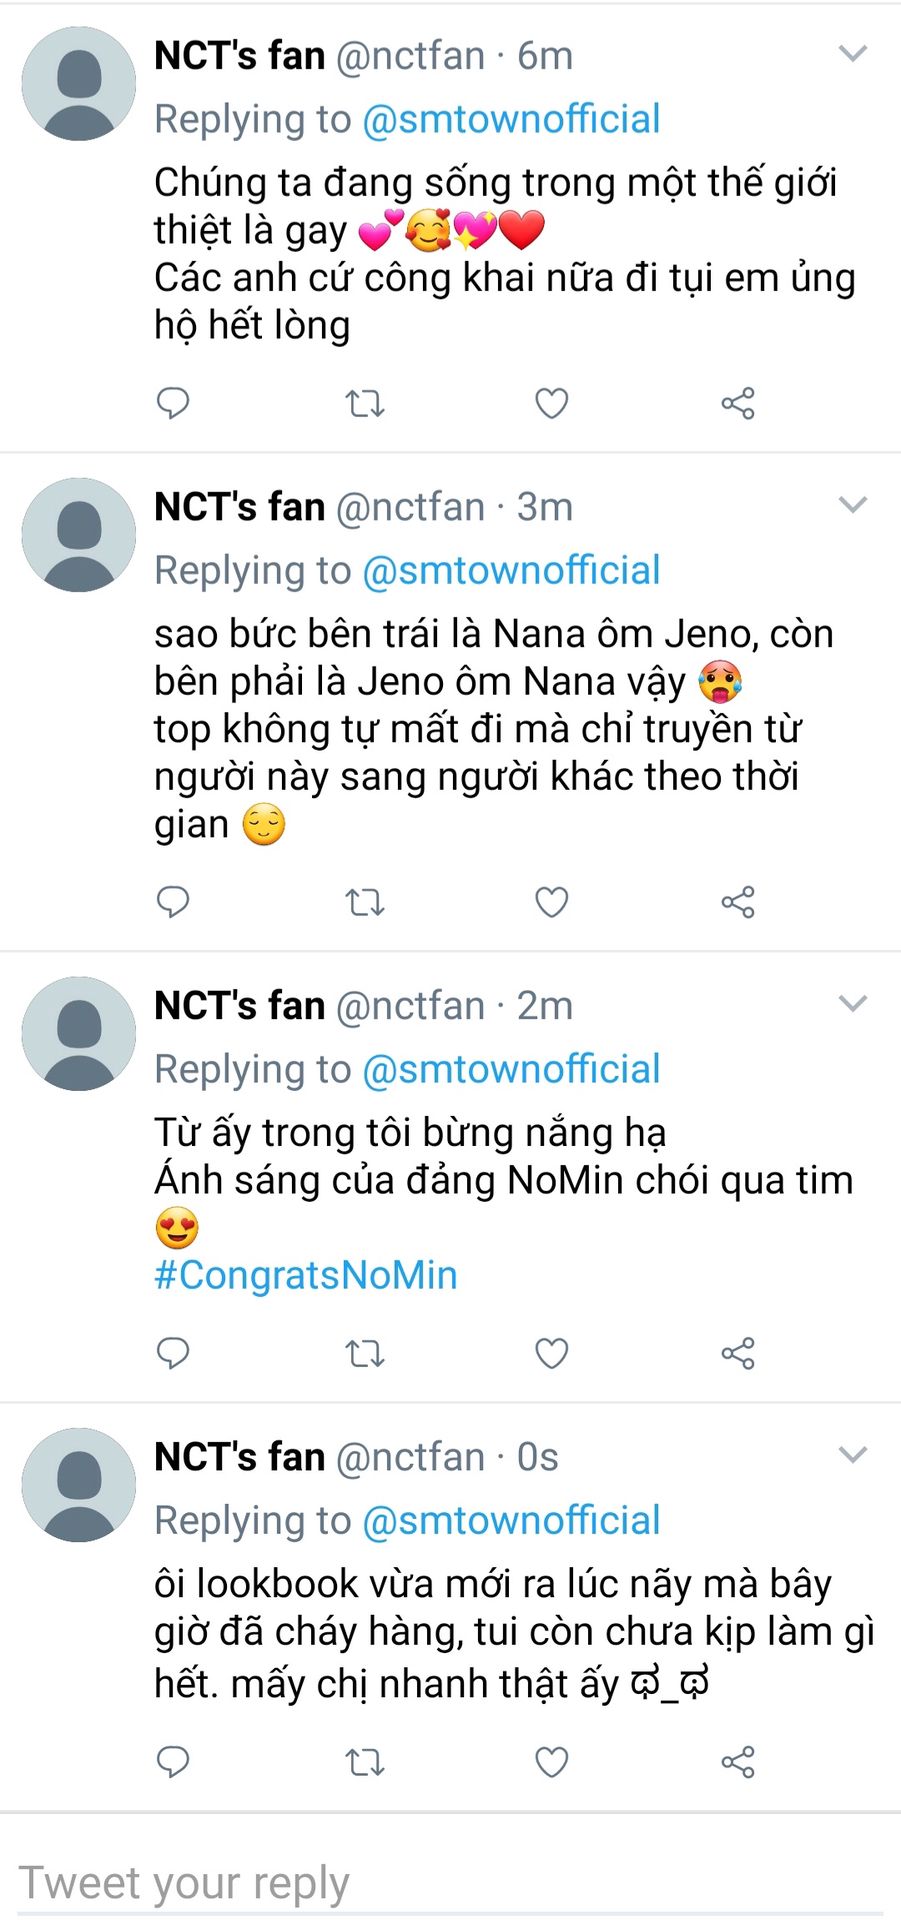This screenshot has width=901, height=1920.
Task: Expand the more menu on the 3m tweet
Action: point(852,505)
